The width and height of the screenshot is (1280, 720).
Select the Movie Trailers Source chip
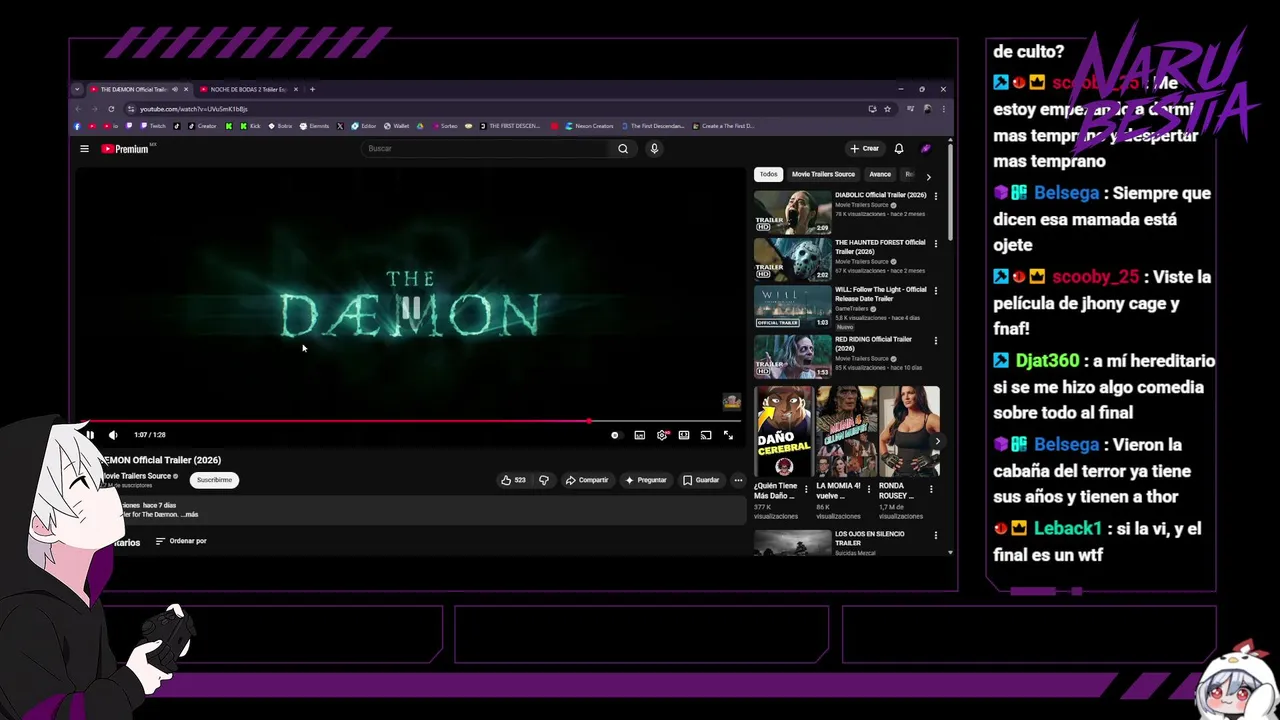click(823, 174)
